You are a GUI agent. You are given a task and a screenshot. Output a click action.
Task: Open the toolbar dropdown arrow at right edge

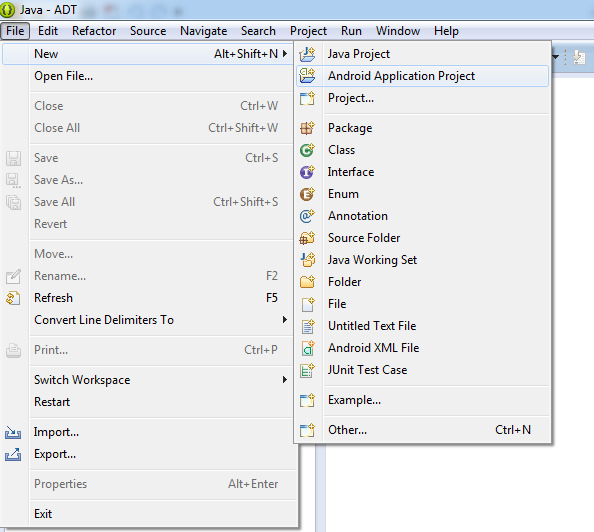tap(555, 57)
